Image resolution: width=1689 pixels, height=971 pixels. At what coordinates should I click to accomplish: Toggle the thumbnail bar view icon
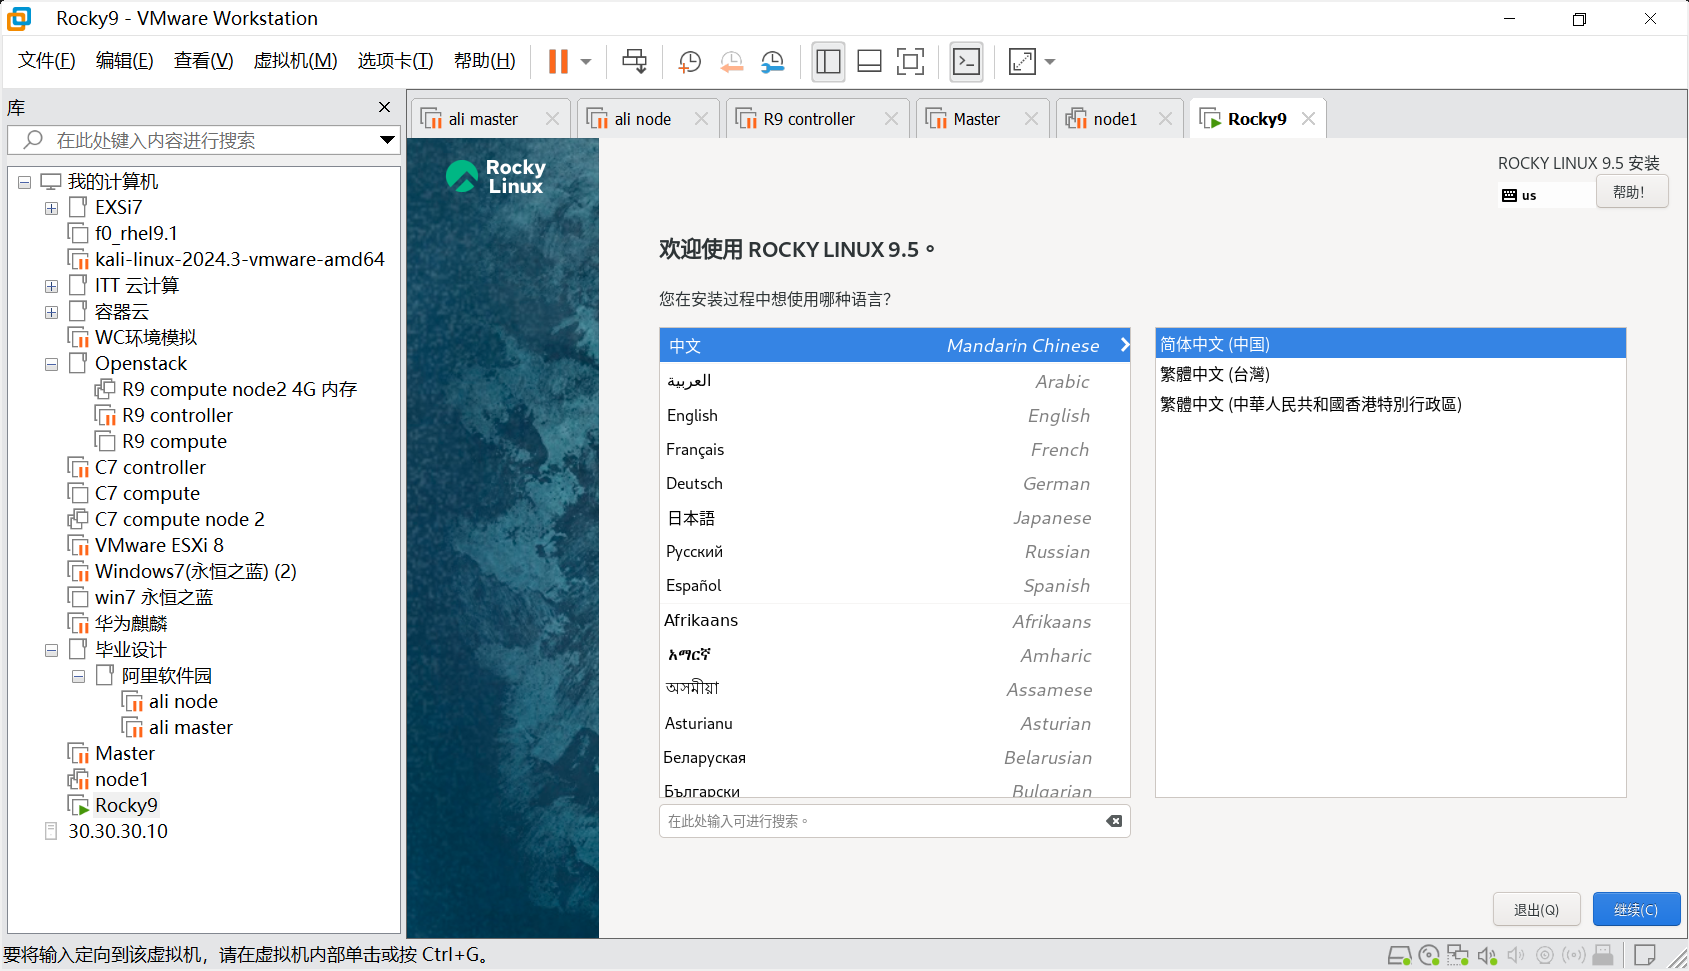click(869, 62)
